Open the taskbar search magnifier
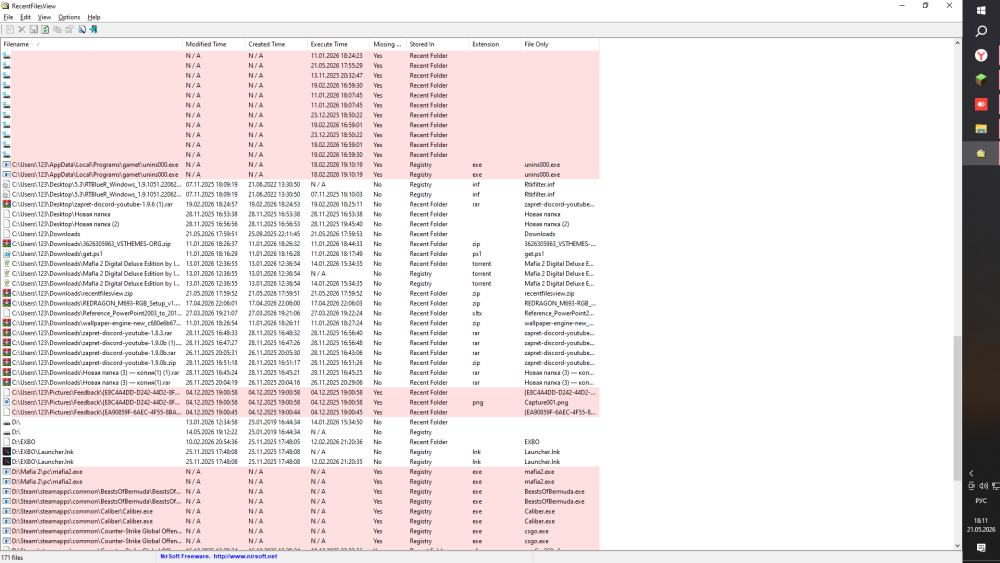 pyautogui.click(x=981, y=31)
